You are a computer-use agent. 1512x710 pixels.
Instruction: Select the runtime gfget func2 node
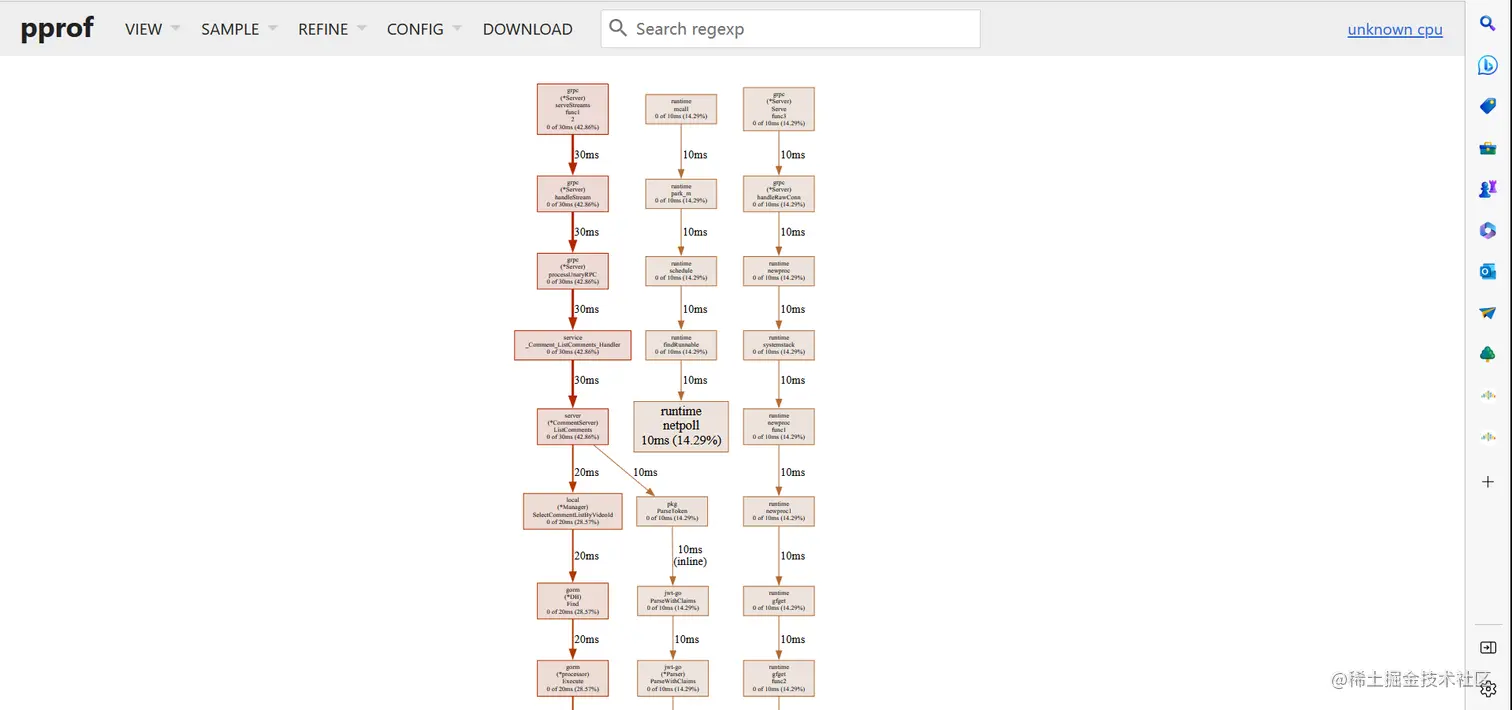click(779, 678)
